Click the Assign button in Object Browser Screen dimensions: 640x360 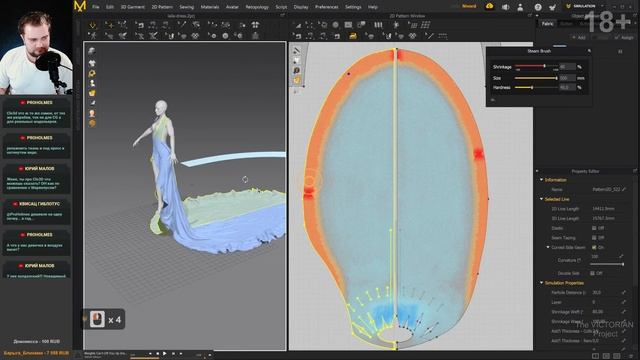pyautogui.click(x=624, y=37)
